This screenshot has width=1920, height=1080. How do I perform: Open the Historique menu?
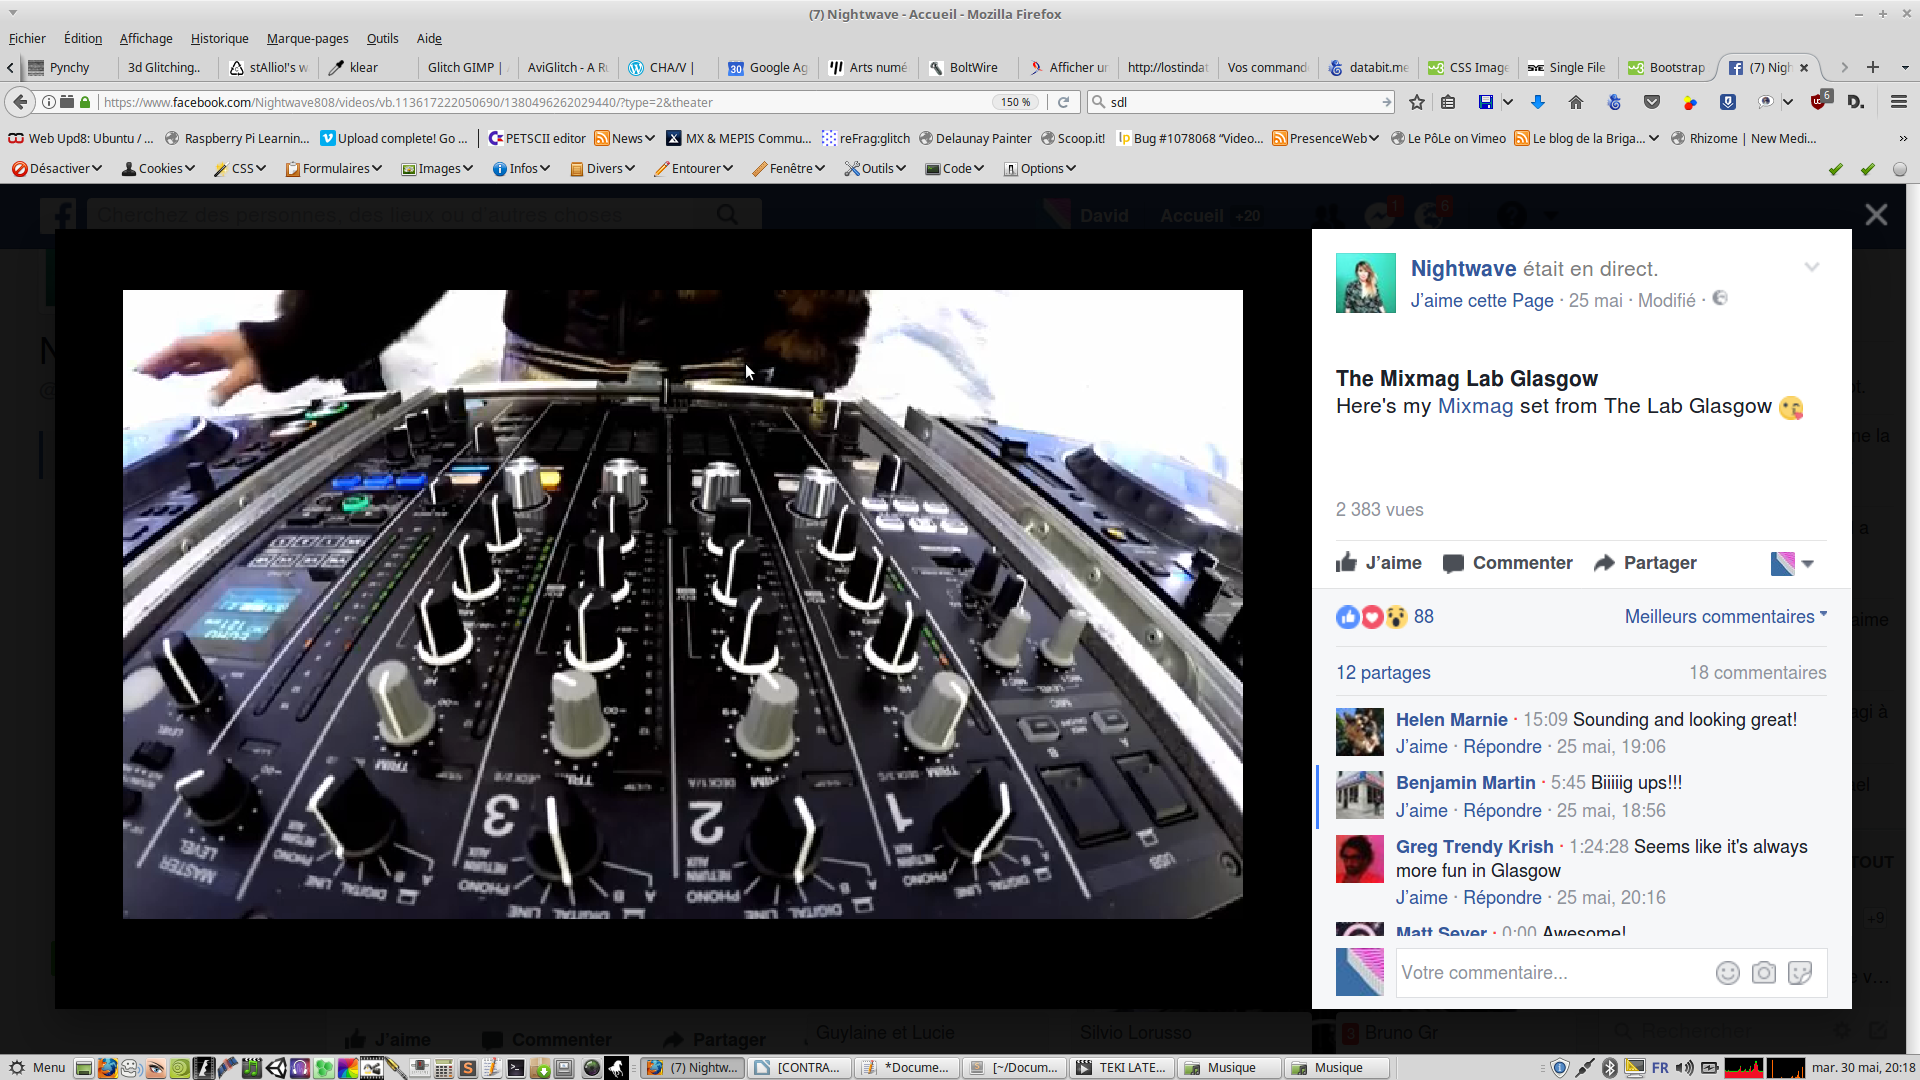[219, 39]
